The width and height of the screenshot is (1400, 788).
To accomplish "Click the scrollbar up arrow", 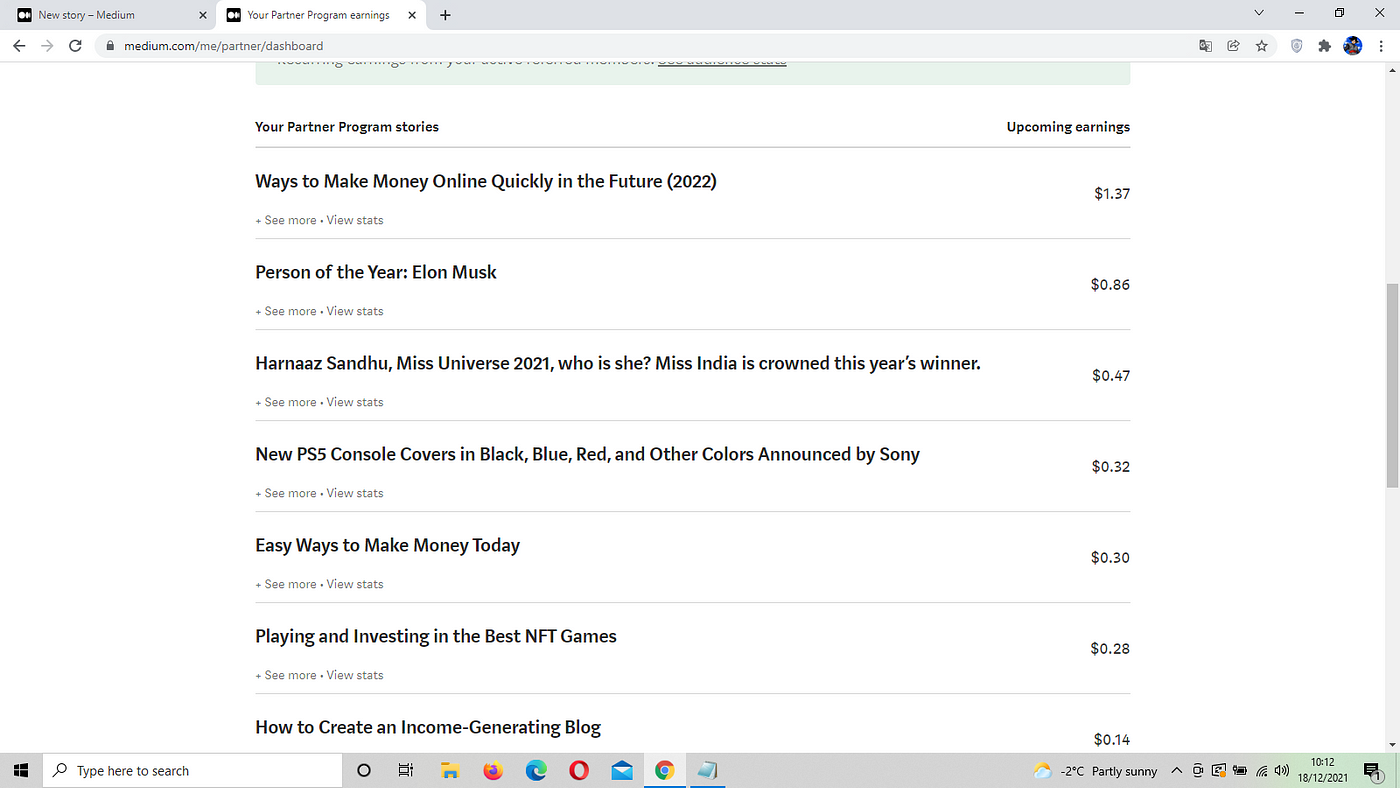I will pos(1392,68).
